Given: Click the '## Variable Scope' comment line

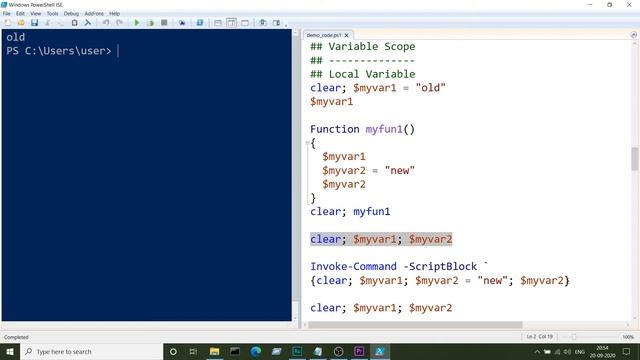Looking at the screenshot, I should (362, 47).
